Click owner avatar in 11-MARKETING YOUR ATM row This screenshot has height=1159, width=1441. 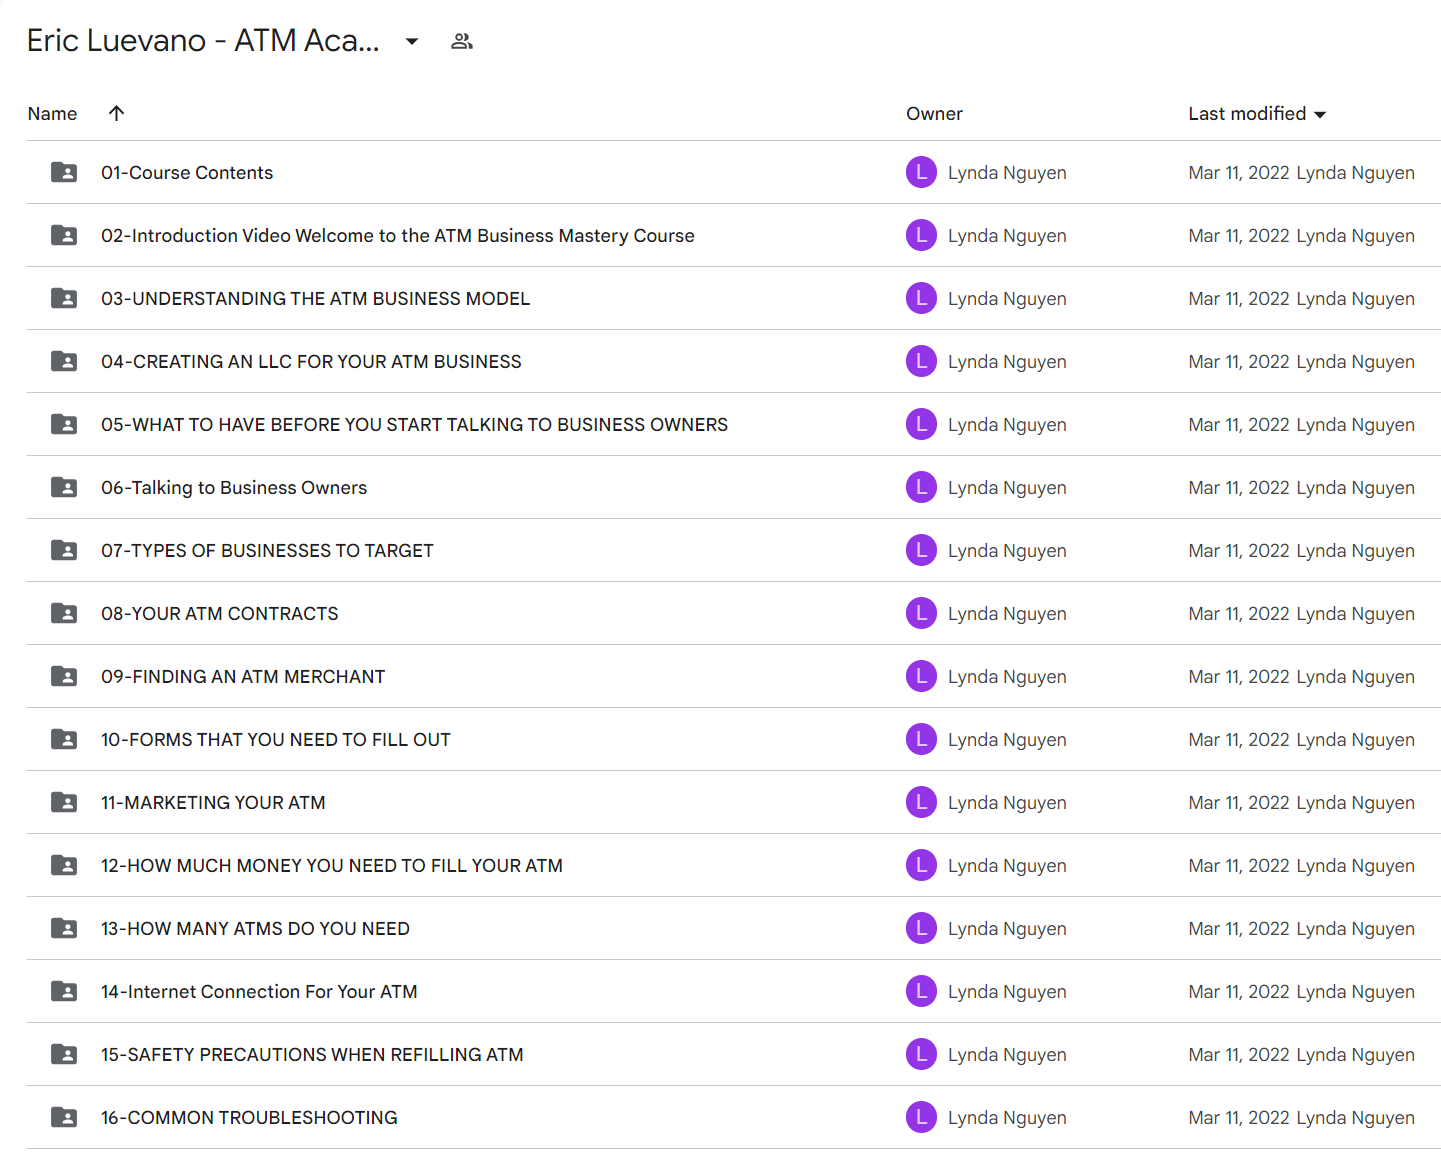(x=921, y=802)
